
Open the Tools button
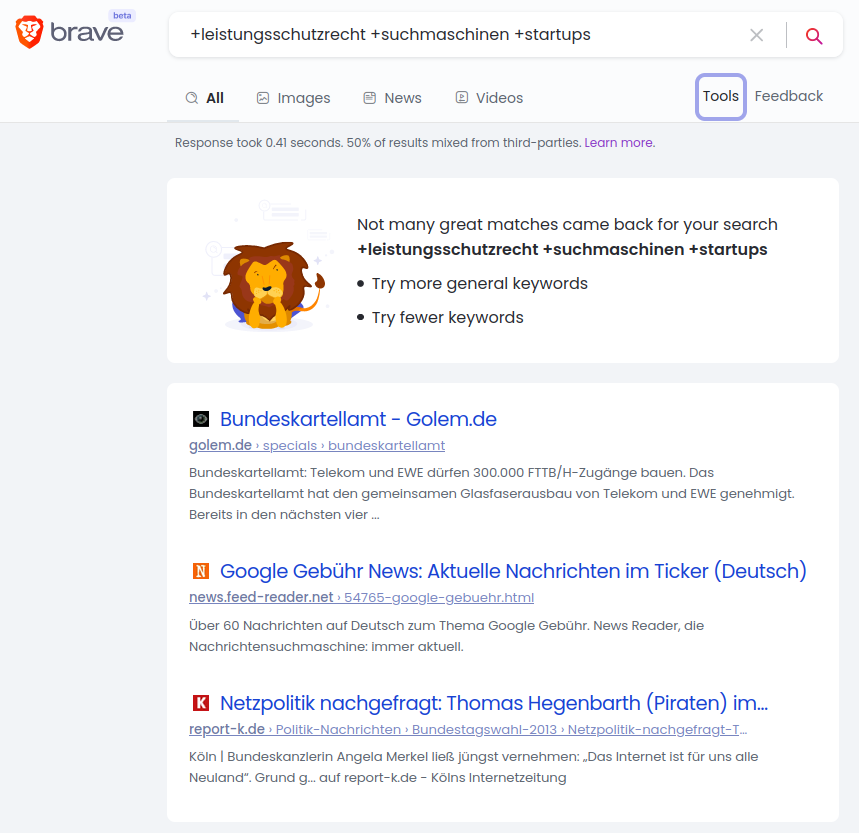[x=720, y=96]
